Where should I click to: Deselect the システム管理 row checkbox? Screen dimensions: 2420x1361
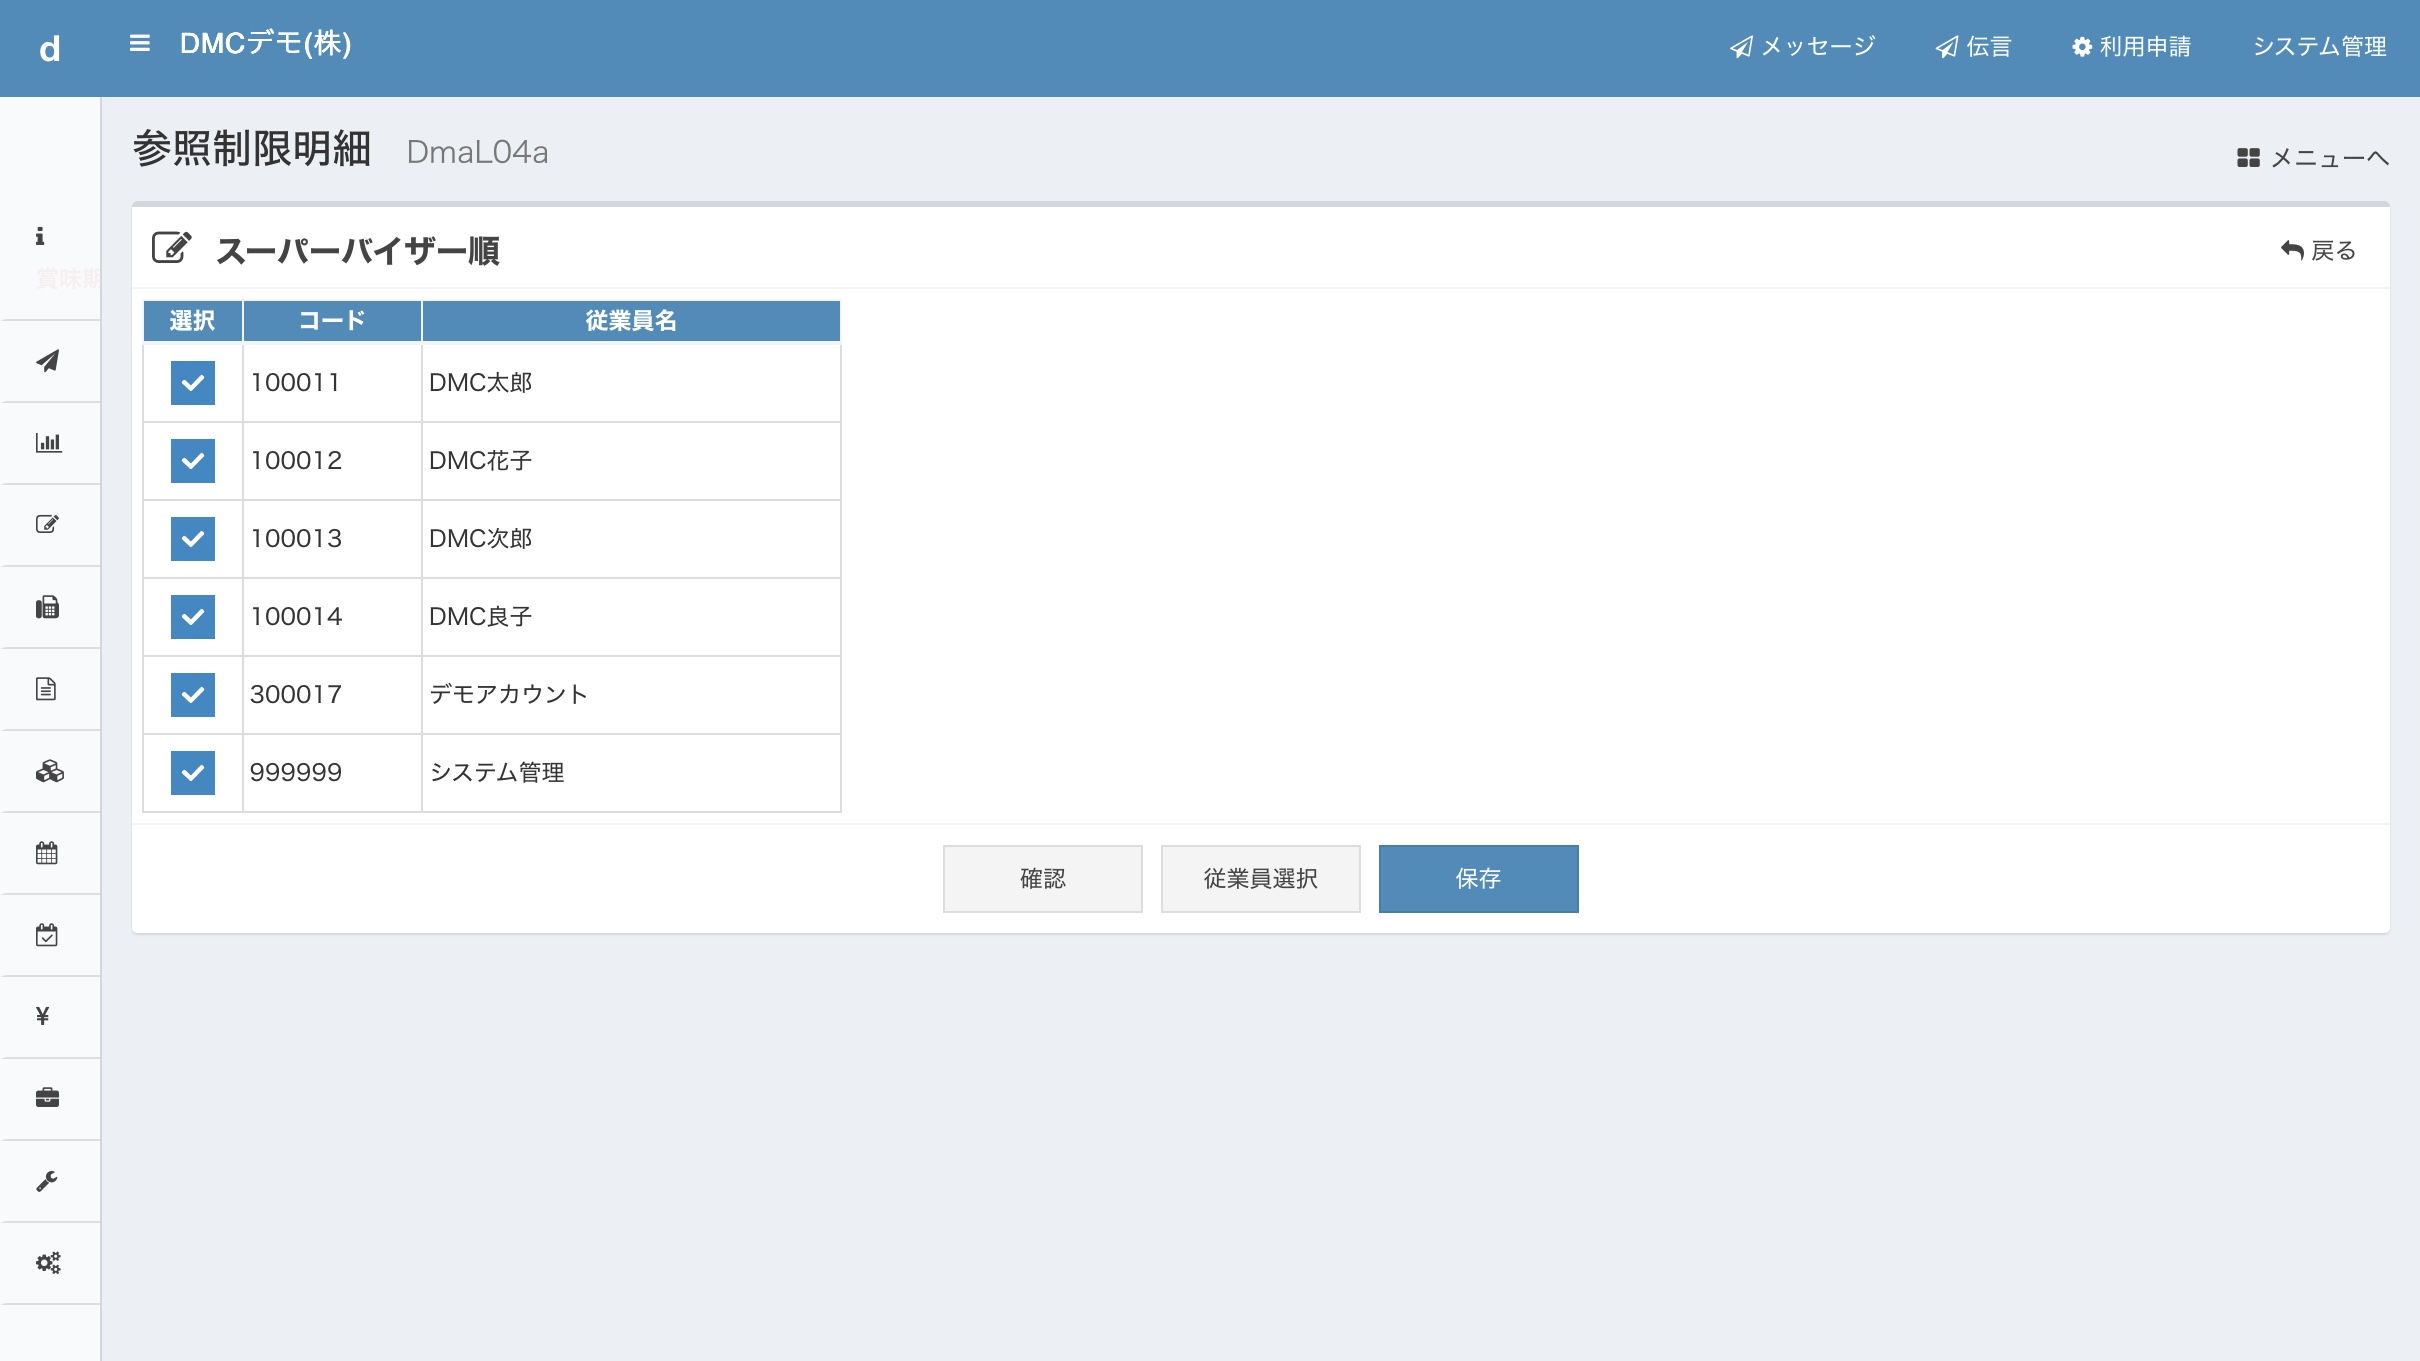click(x=192, y=773)
